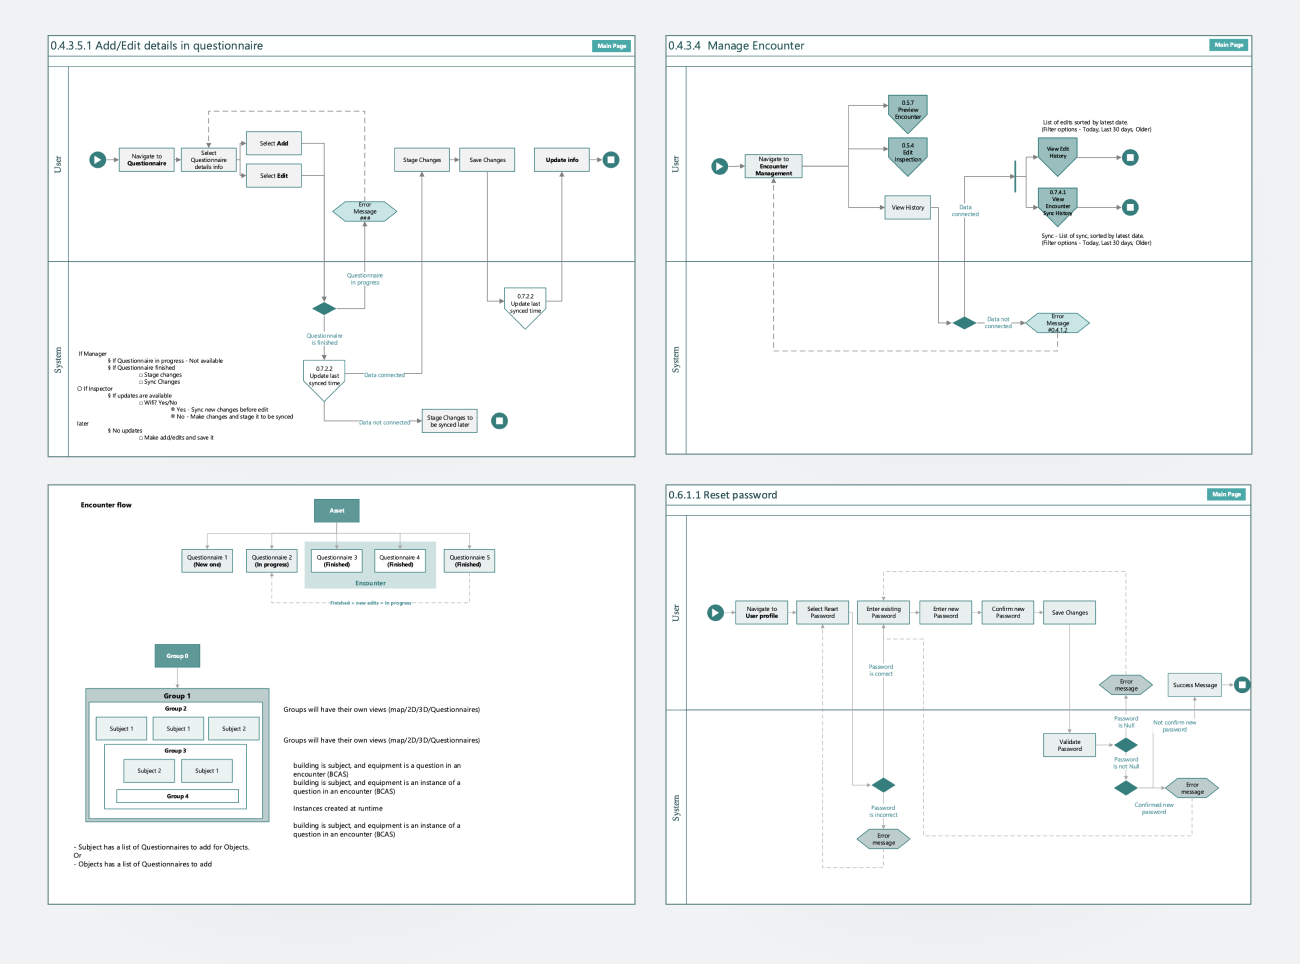Viewport: 1300px width, 964px height.
Task: Select 0.7.4.1 View Encounter Sync History shape
Action: tap(1058, 206)
